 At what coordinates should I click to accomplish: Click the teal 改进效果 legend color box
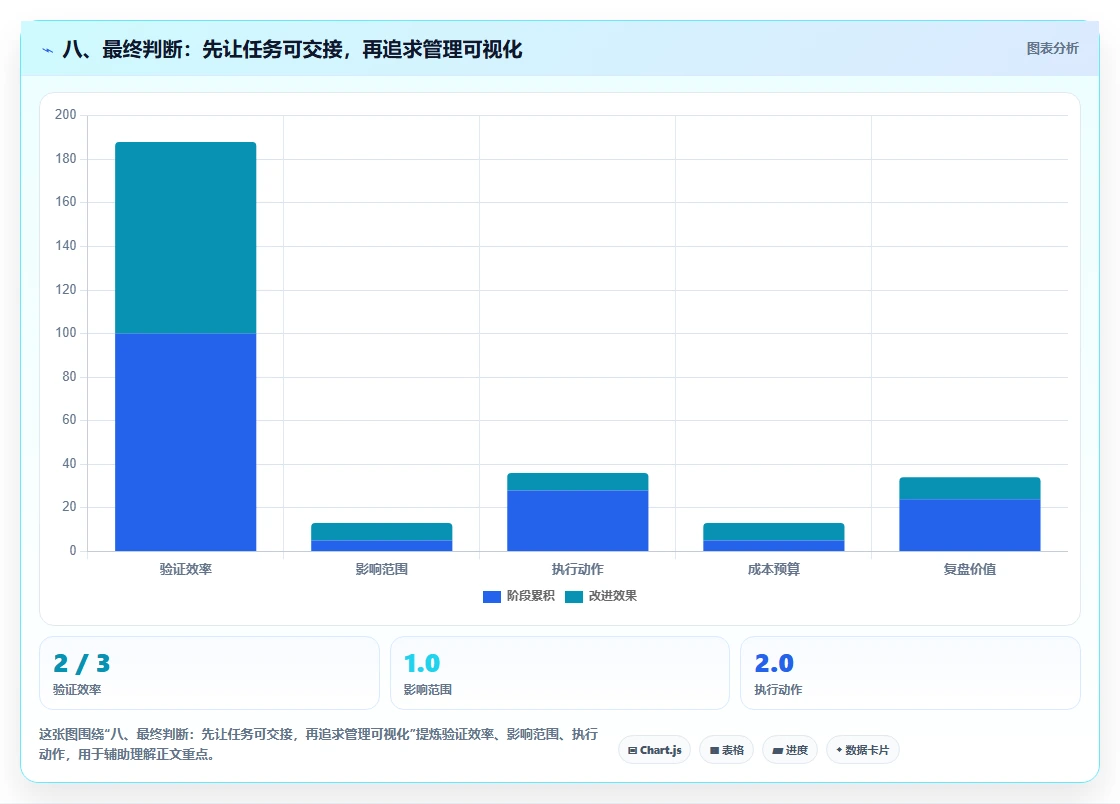tap(574, 597)
